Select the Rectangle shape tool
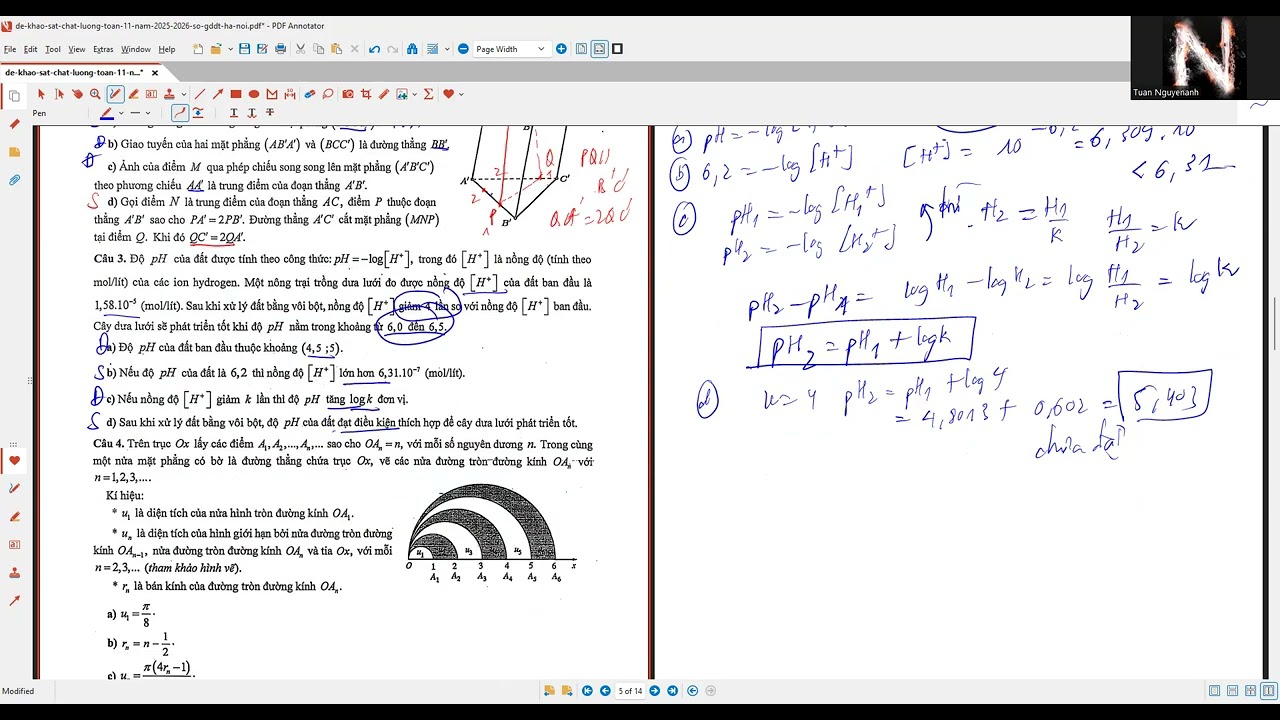 tap(236, 94)
